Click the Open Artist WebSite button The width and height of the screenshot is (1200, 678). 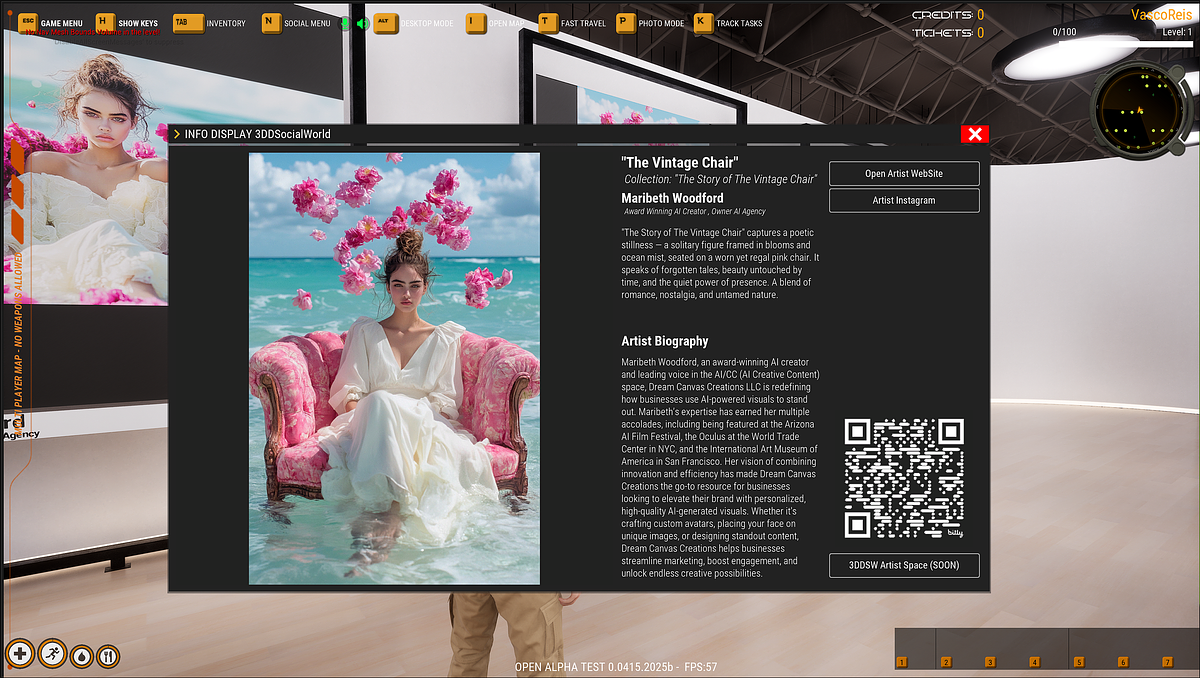(x=903, y=173)
